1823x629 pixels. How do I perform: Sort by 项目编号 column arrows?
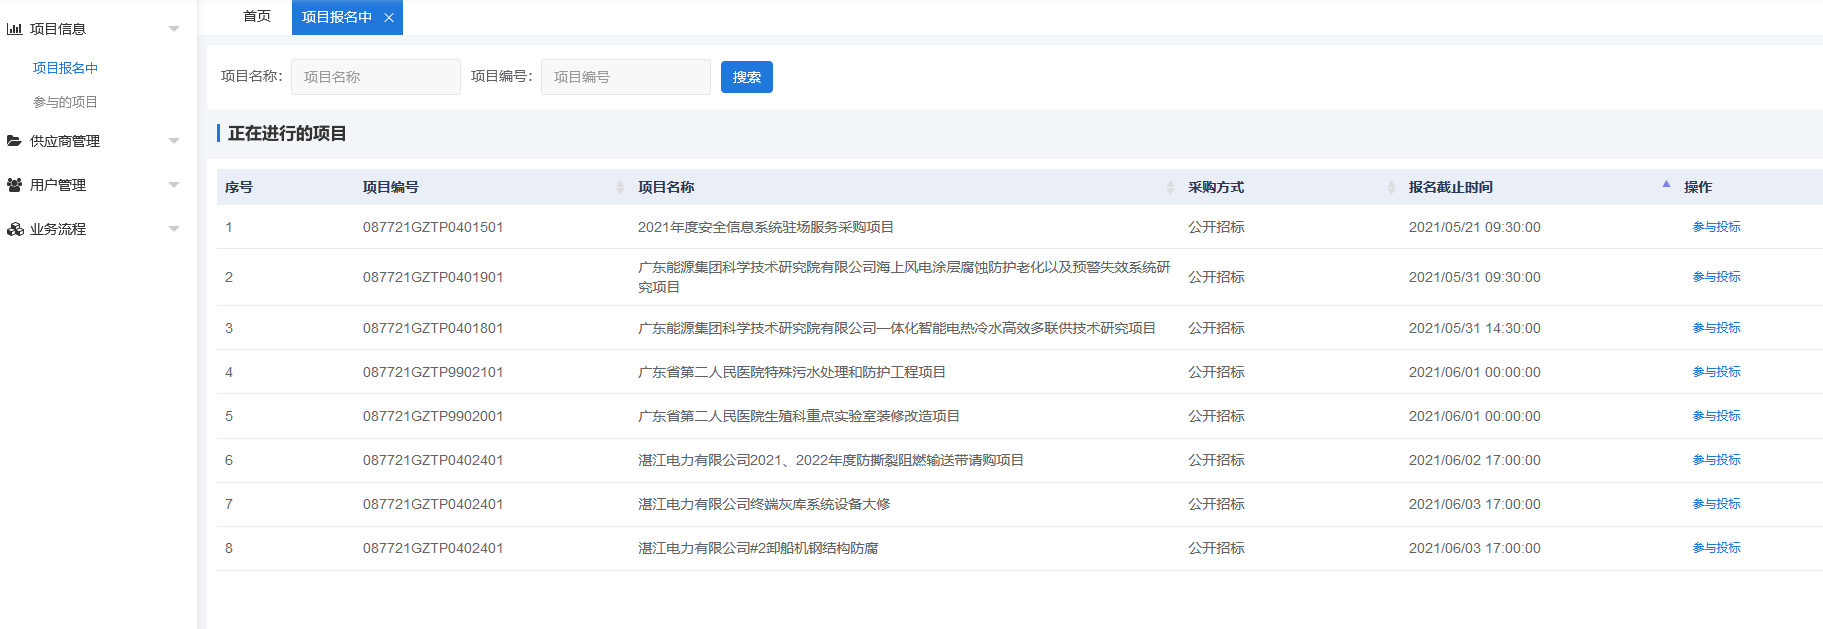[x=620, y=187]
